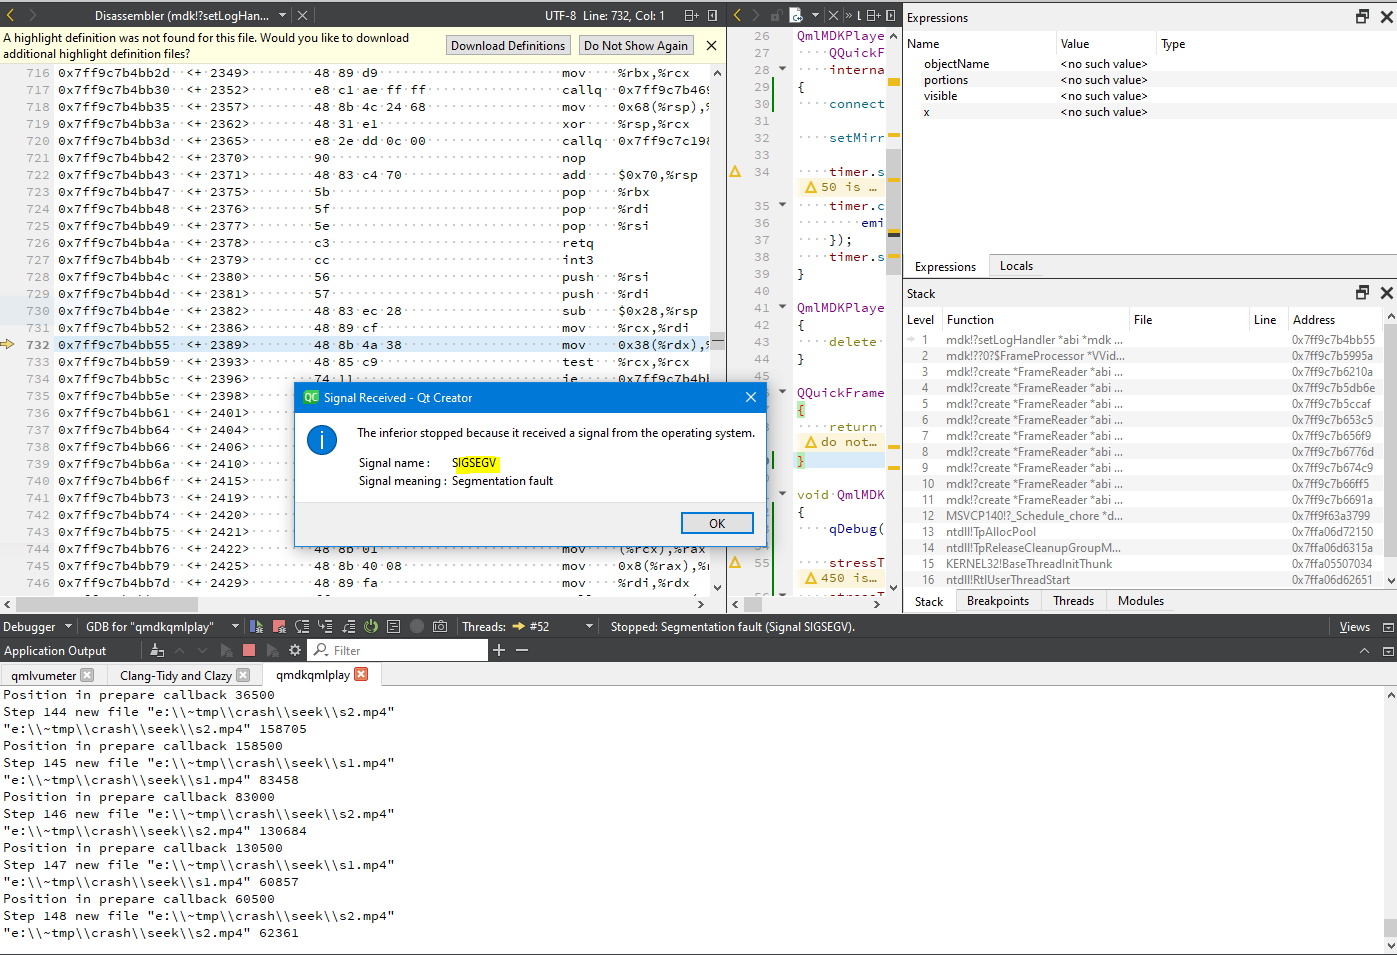
Task: Open the Threads tab in Stack panel
Action: click(x=1073, y=601)
